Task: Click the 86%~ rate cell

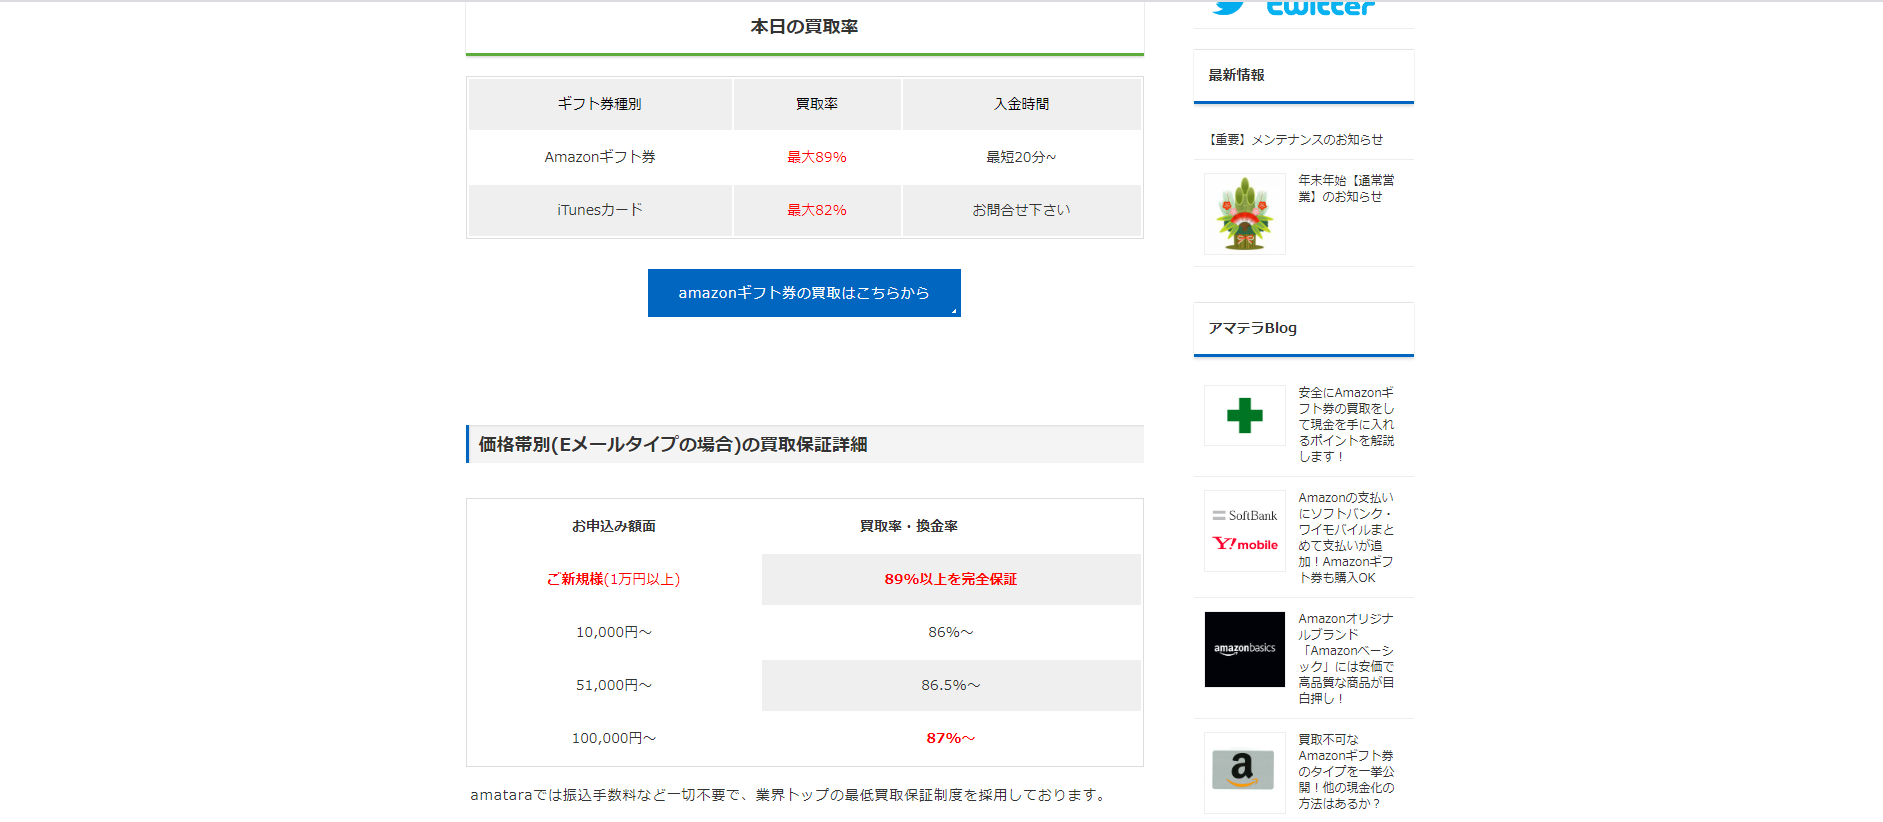Action: [x=951, y=632]
